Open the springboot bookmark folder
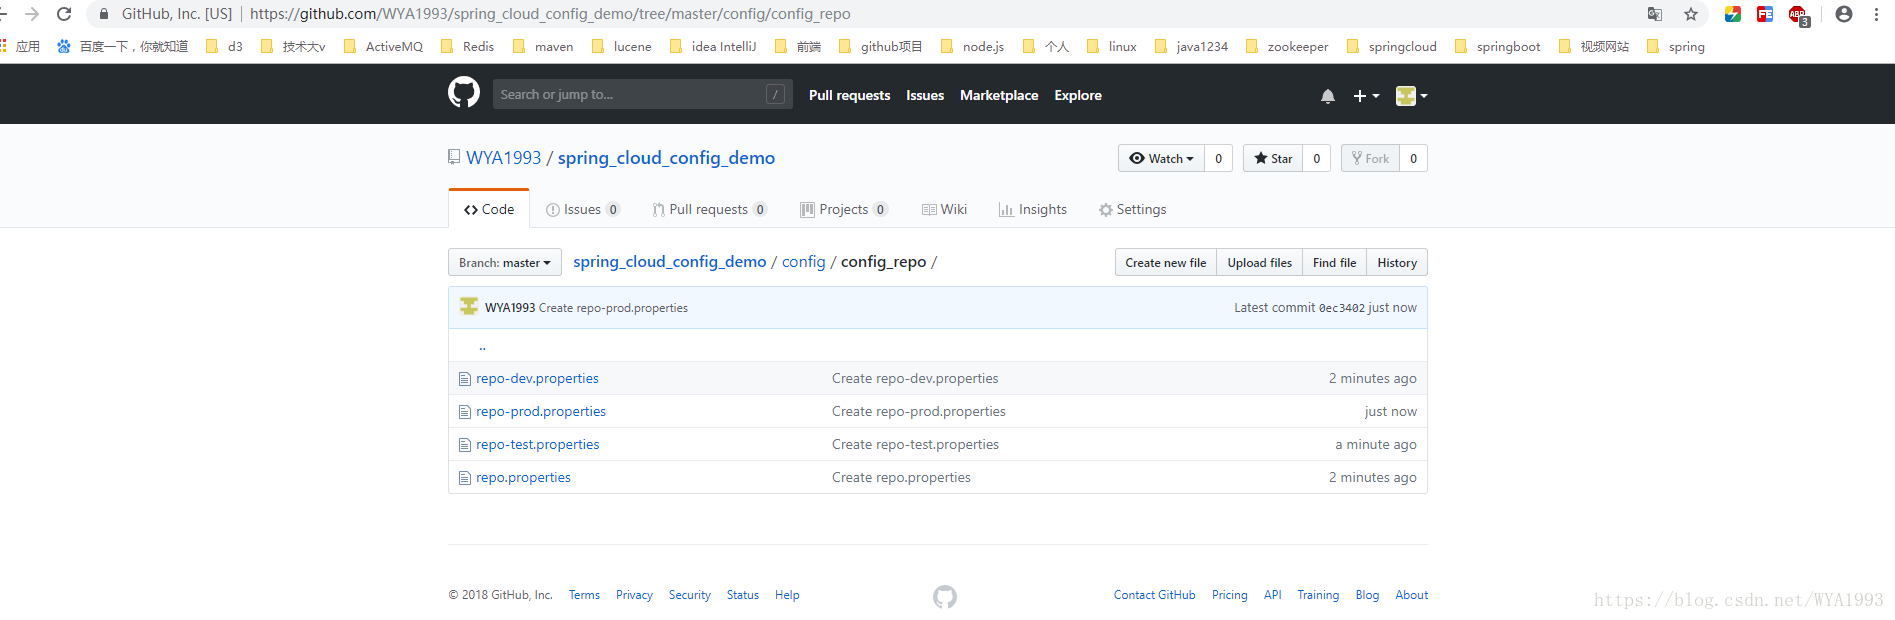 1498,46
